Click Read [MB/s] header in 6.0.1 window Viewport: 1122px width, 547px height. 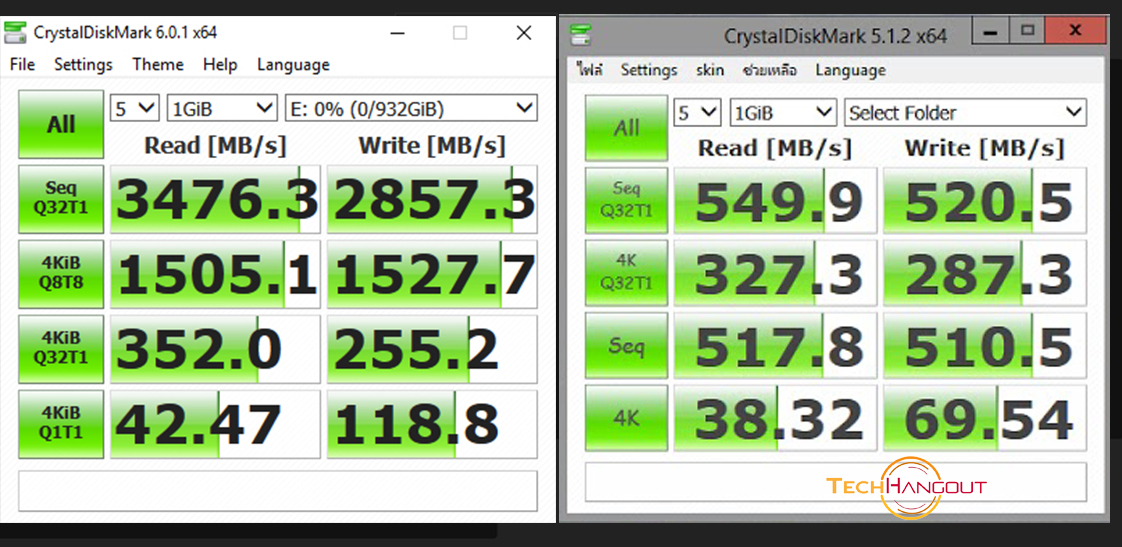[215, 145]
